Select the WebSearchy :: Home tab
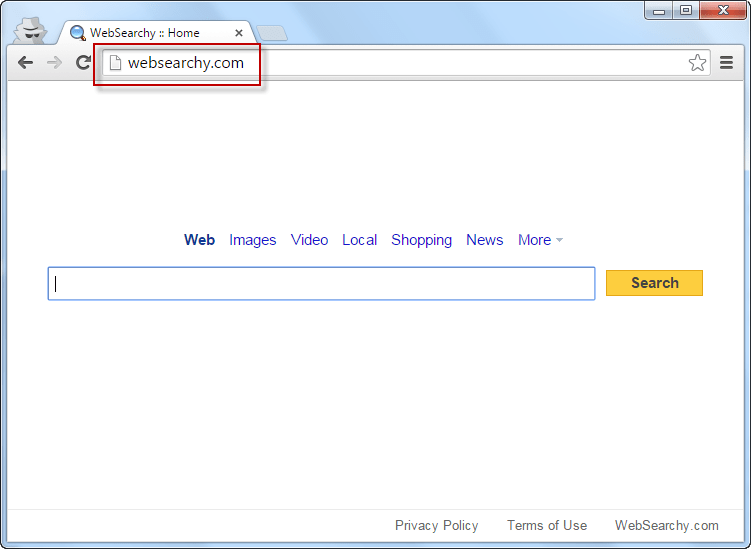This screenshot has width=751, height=549. [156, 33]
